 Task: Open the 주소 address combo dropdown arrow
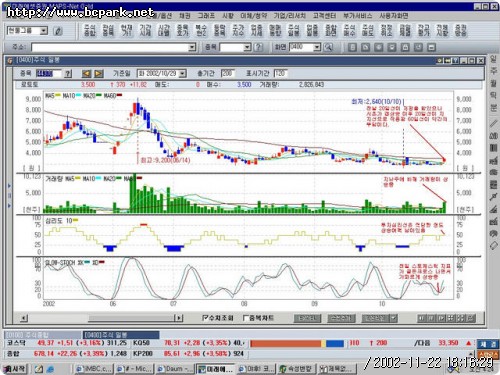[x=192, y=47]
